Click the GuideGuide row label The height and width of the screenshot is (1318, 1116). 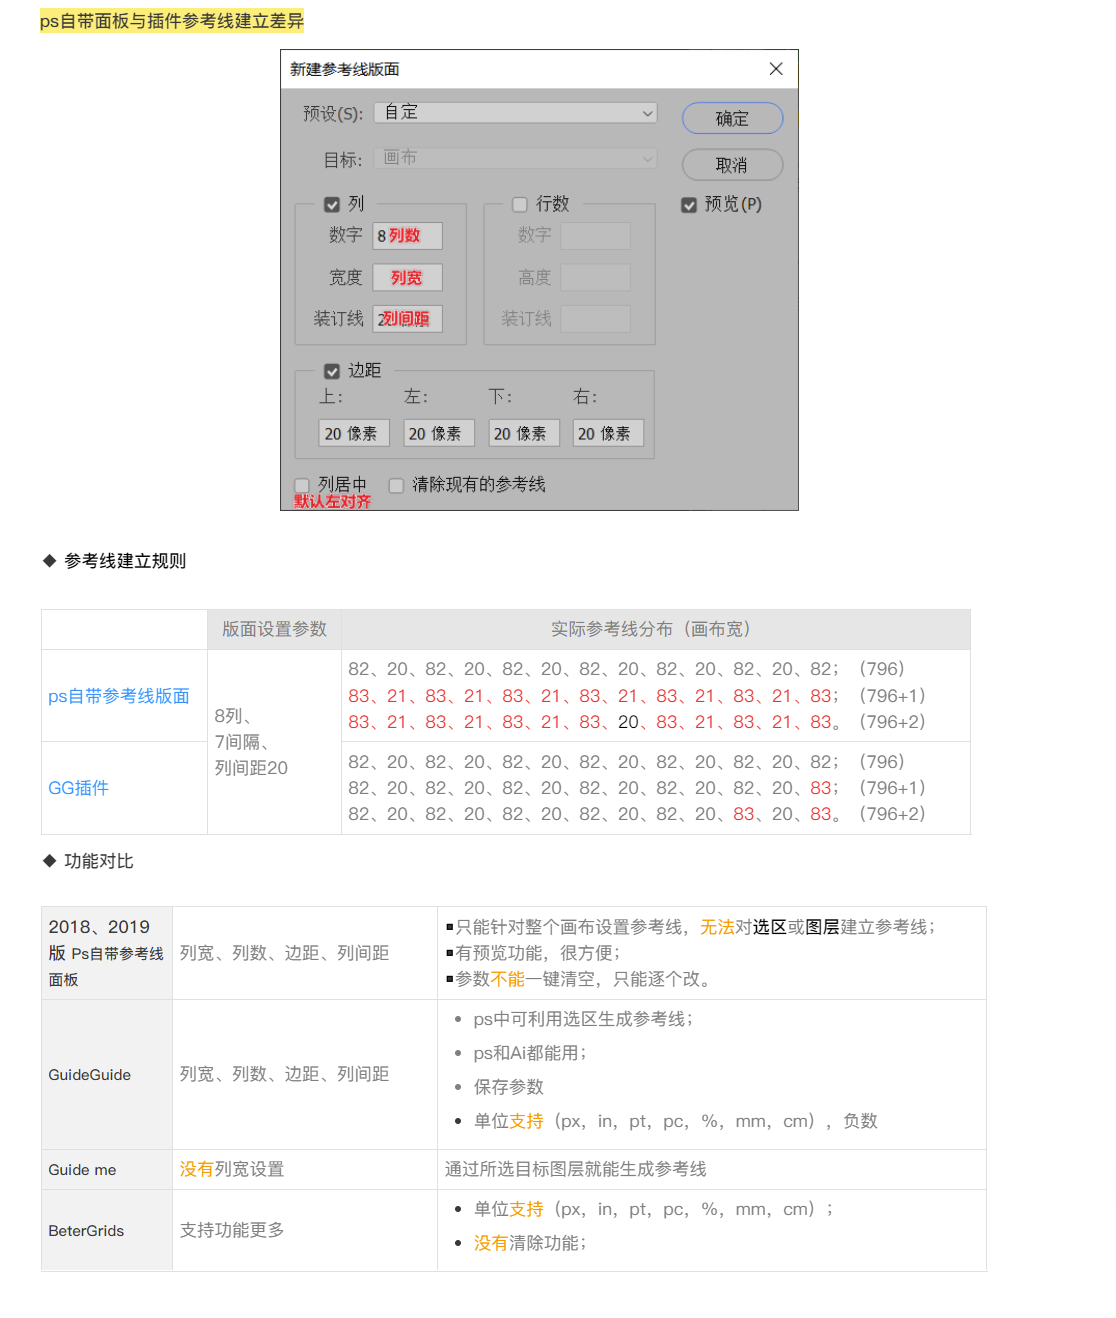point(90,1075)
